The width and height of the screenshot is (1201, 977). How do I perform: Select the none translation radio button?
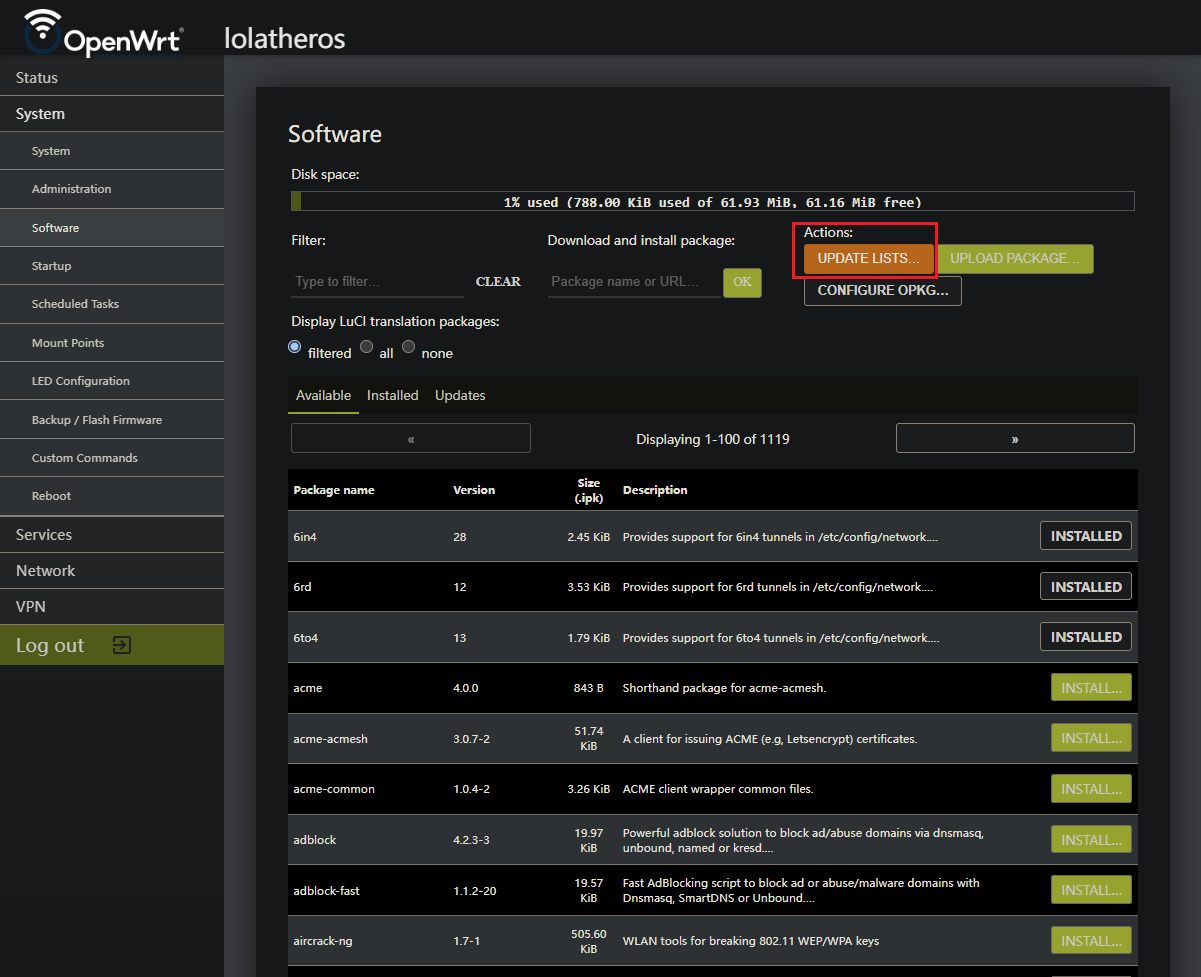tap(409, 347)
